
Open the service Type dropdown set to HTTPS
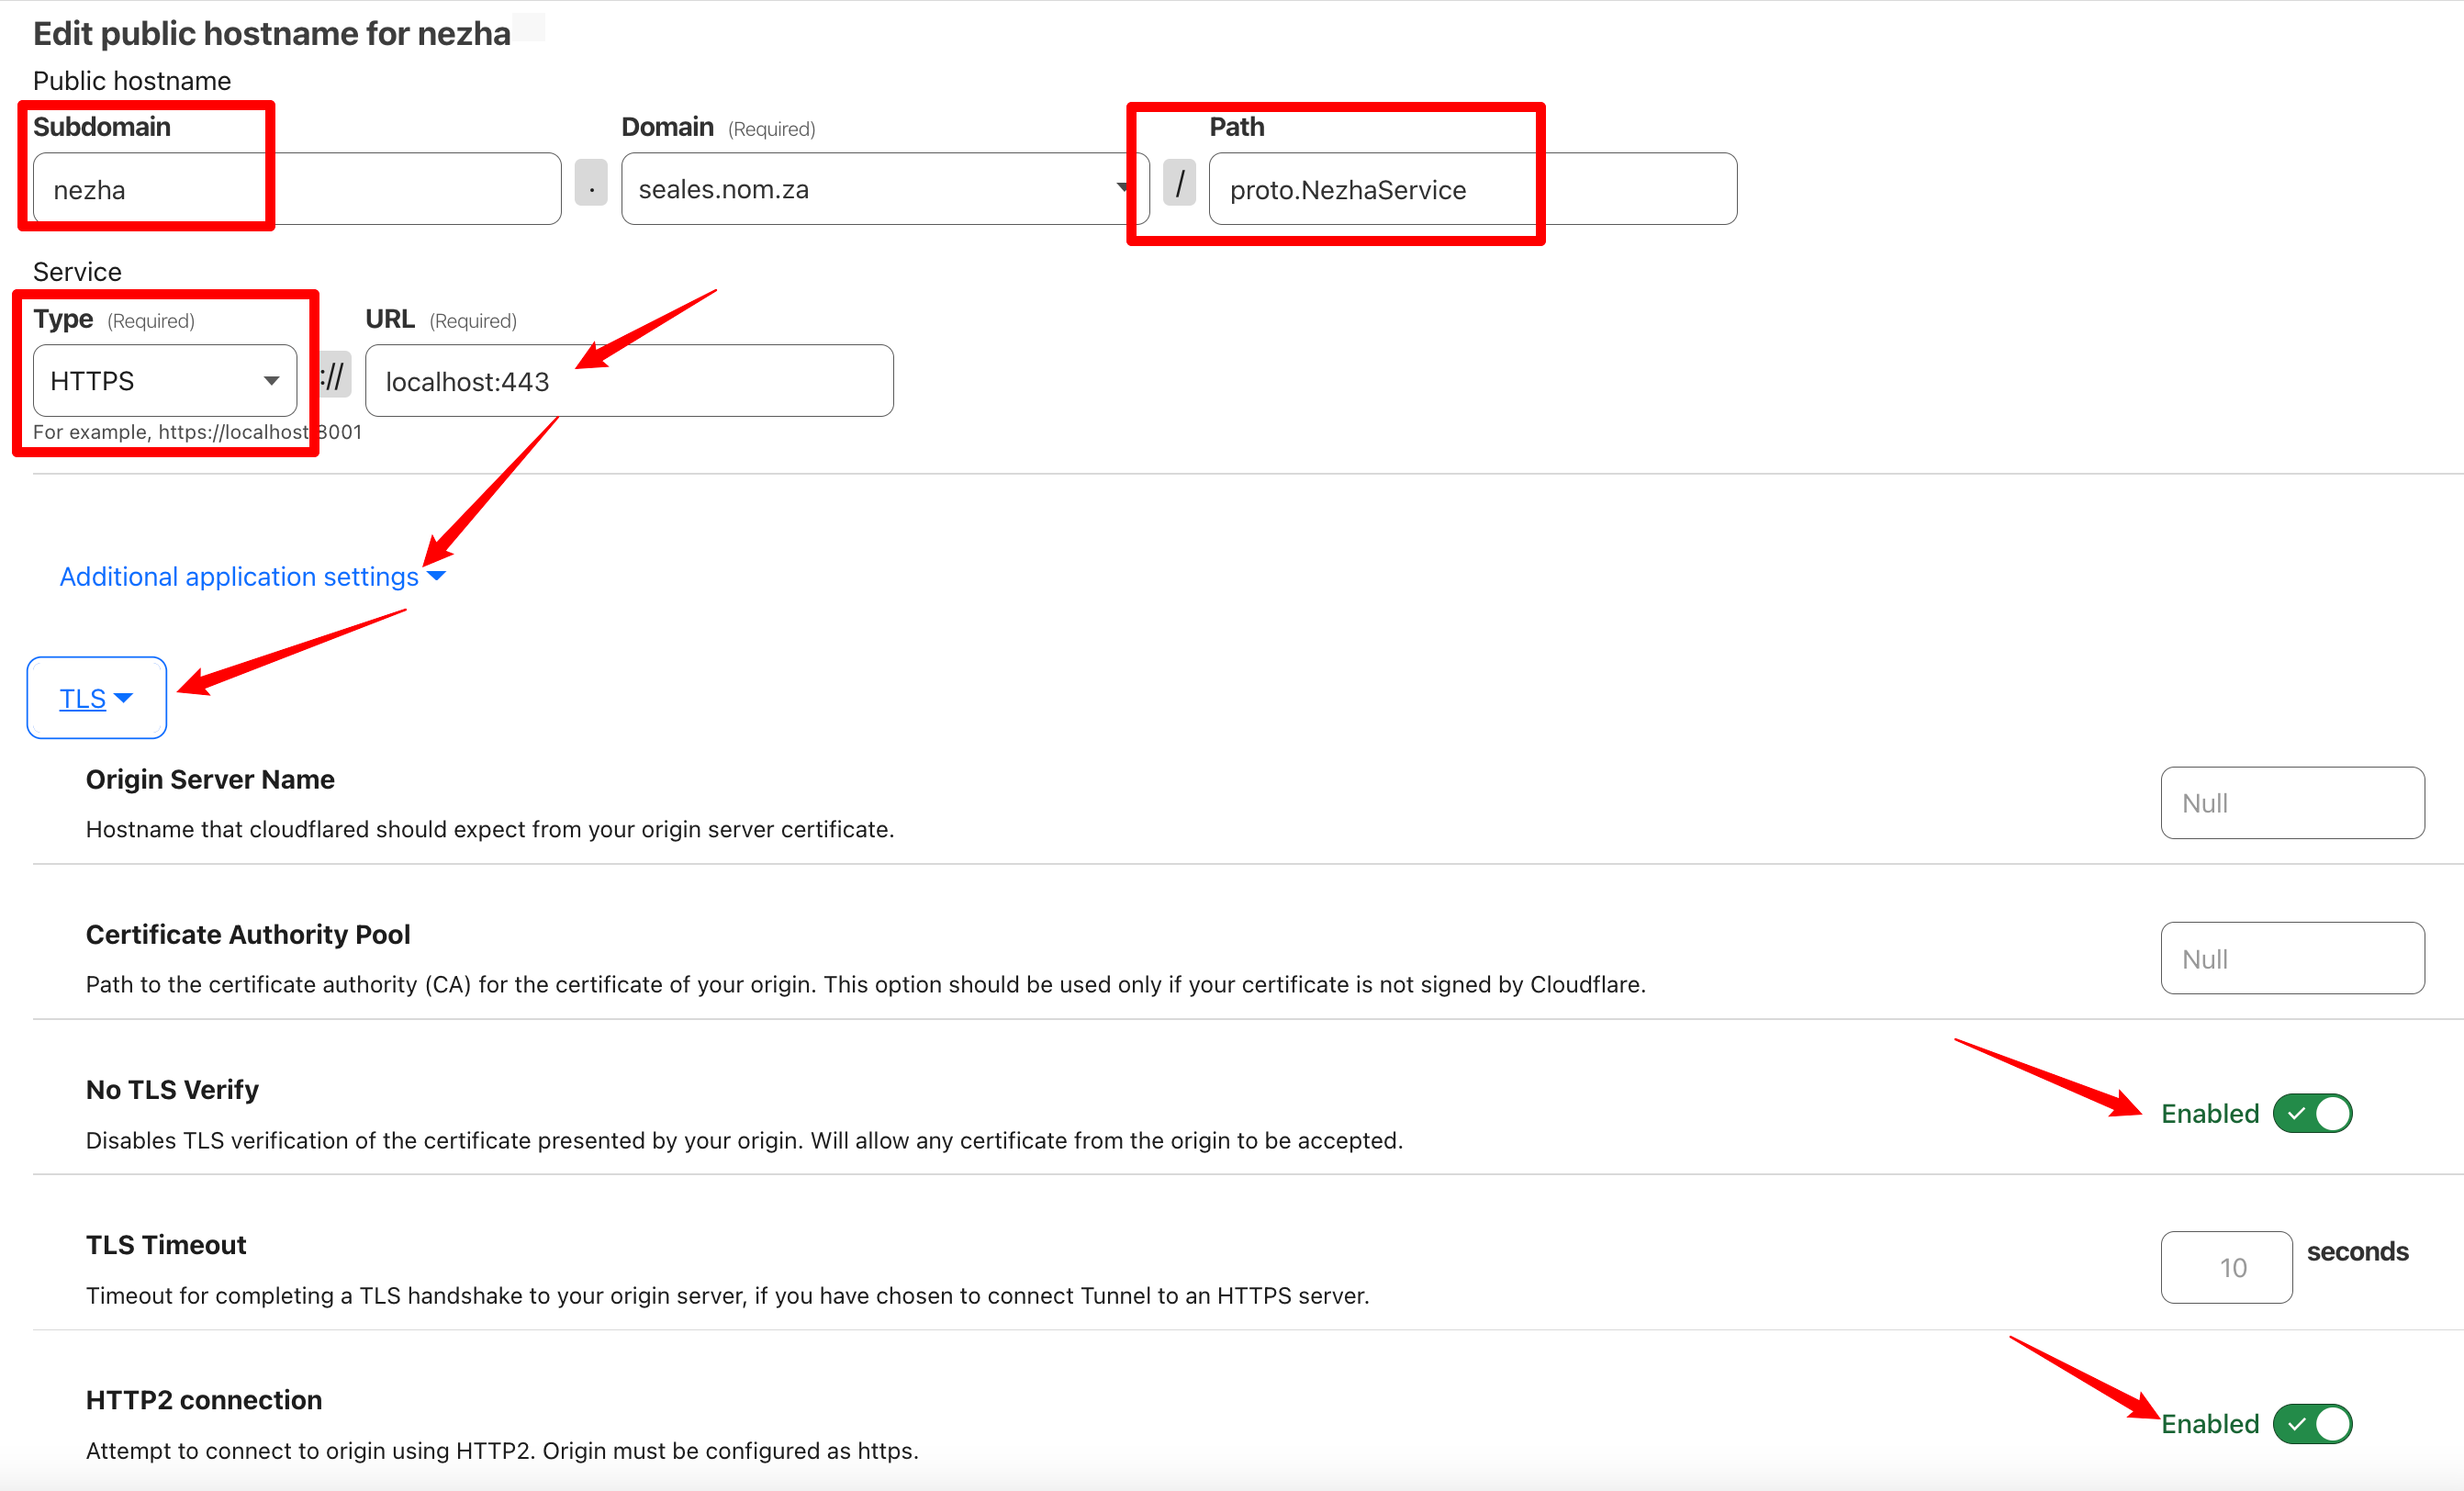[x=164, y=380]
